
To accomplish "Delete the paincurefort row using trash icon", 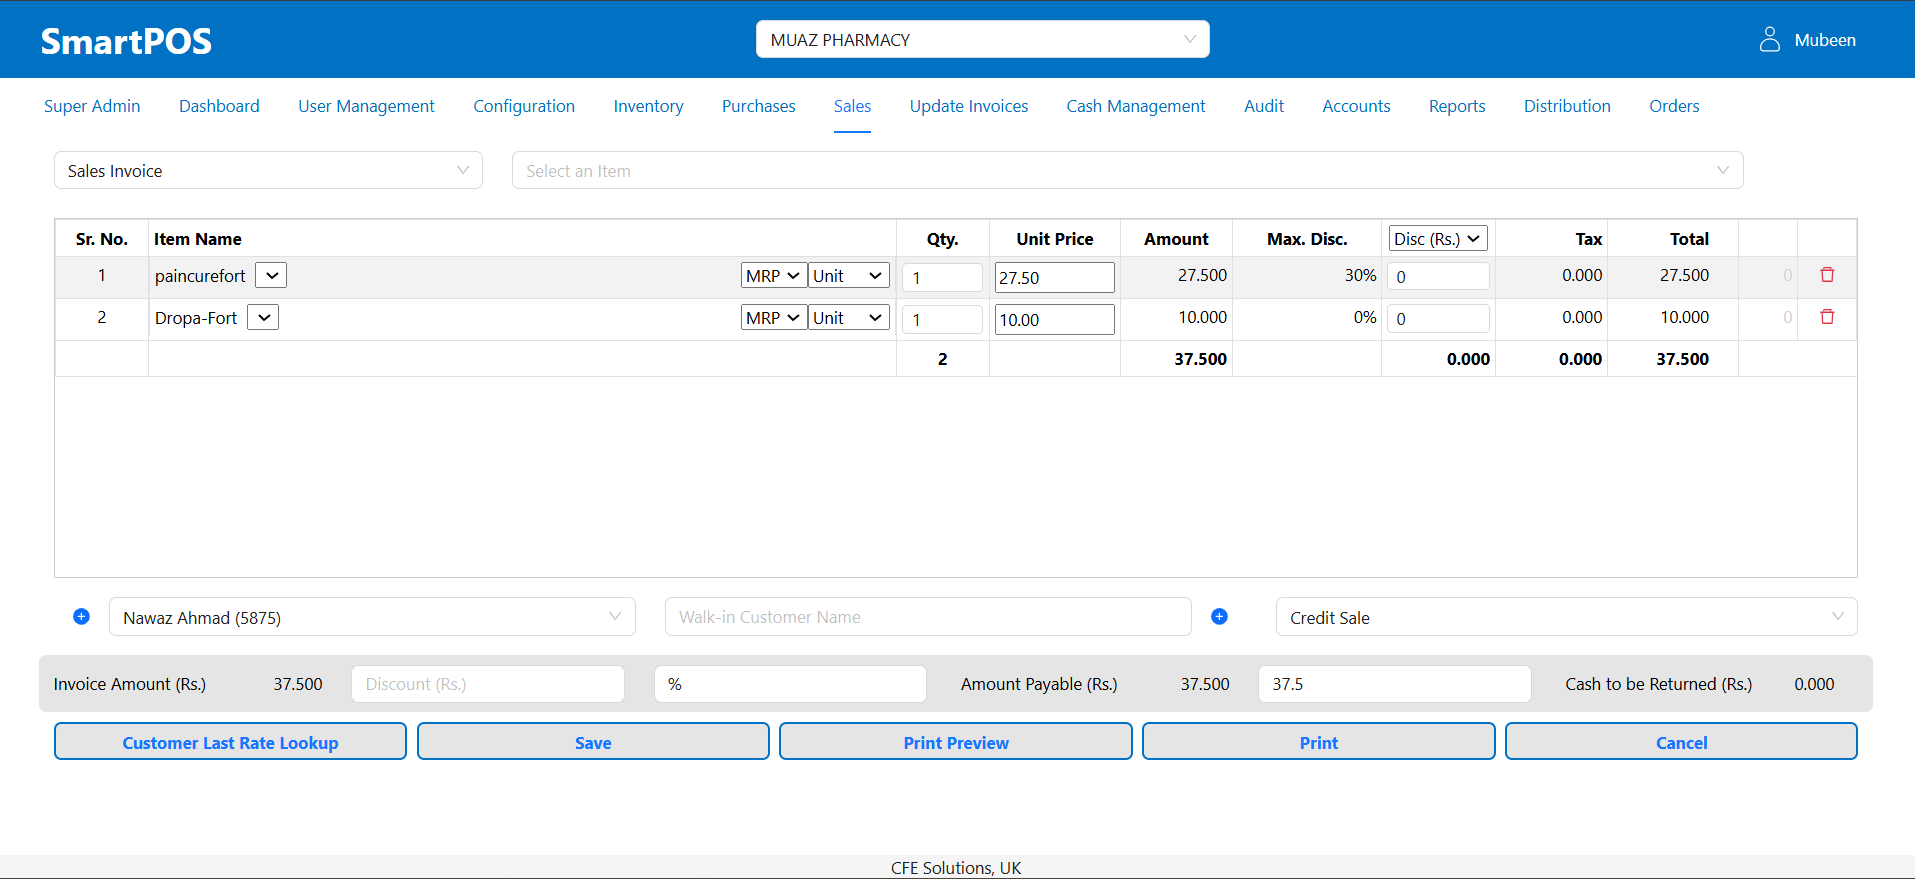I will click(1827, 275).
